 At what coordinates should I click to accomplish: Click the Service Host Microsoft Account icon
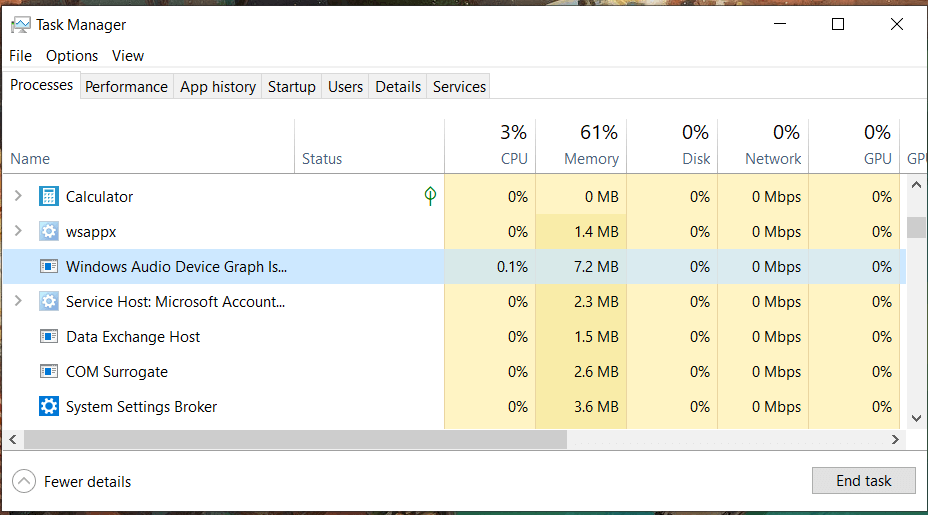coord(49,301)
